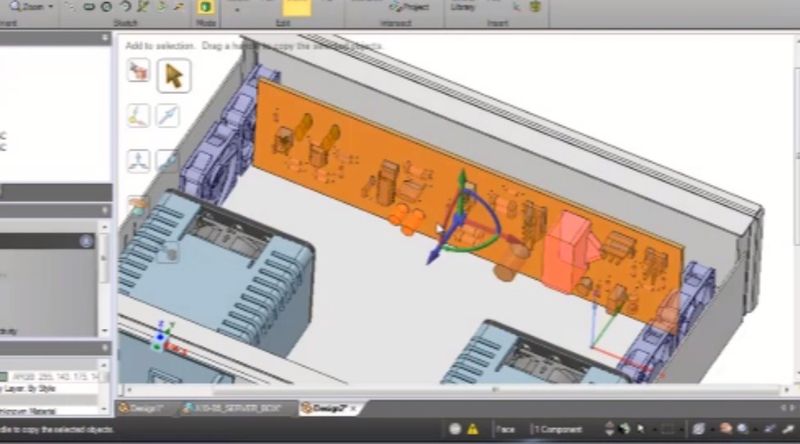This screenshot has width=800, height=444.
Task: Click the anchor tool guide with yellow dot
Action: tap(138, 115)
